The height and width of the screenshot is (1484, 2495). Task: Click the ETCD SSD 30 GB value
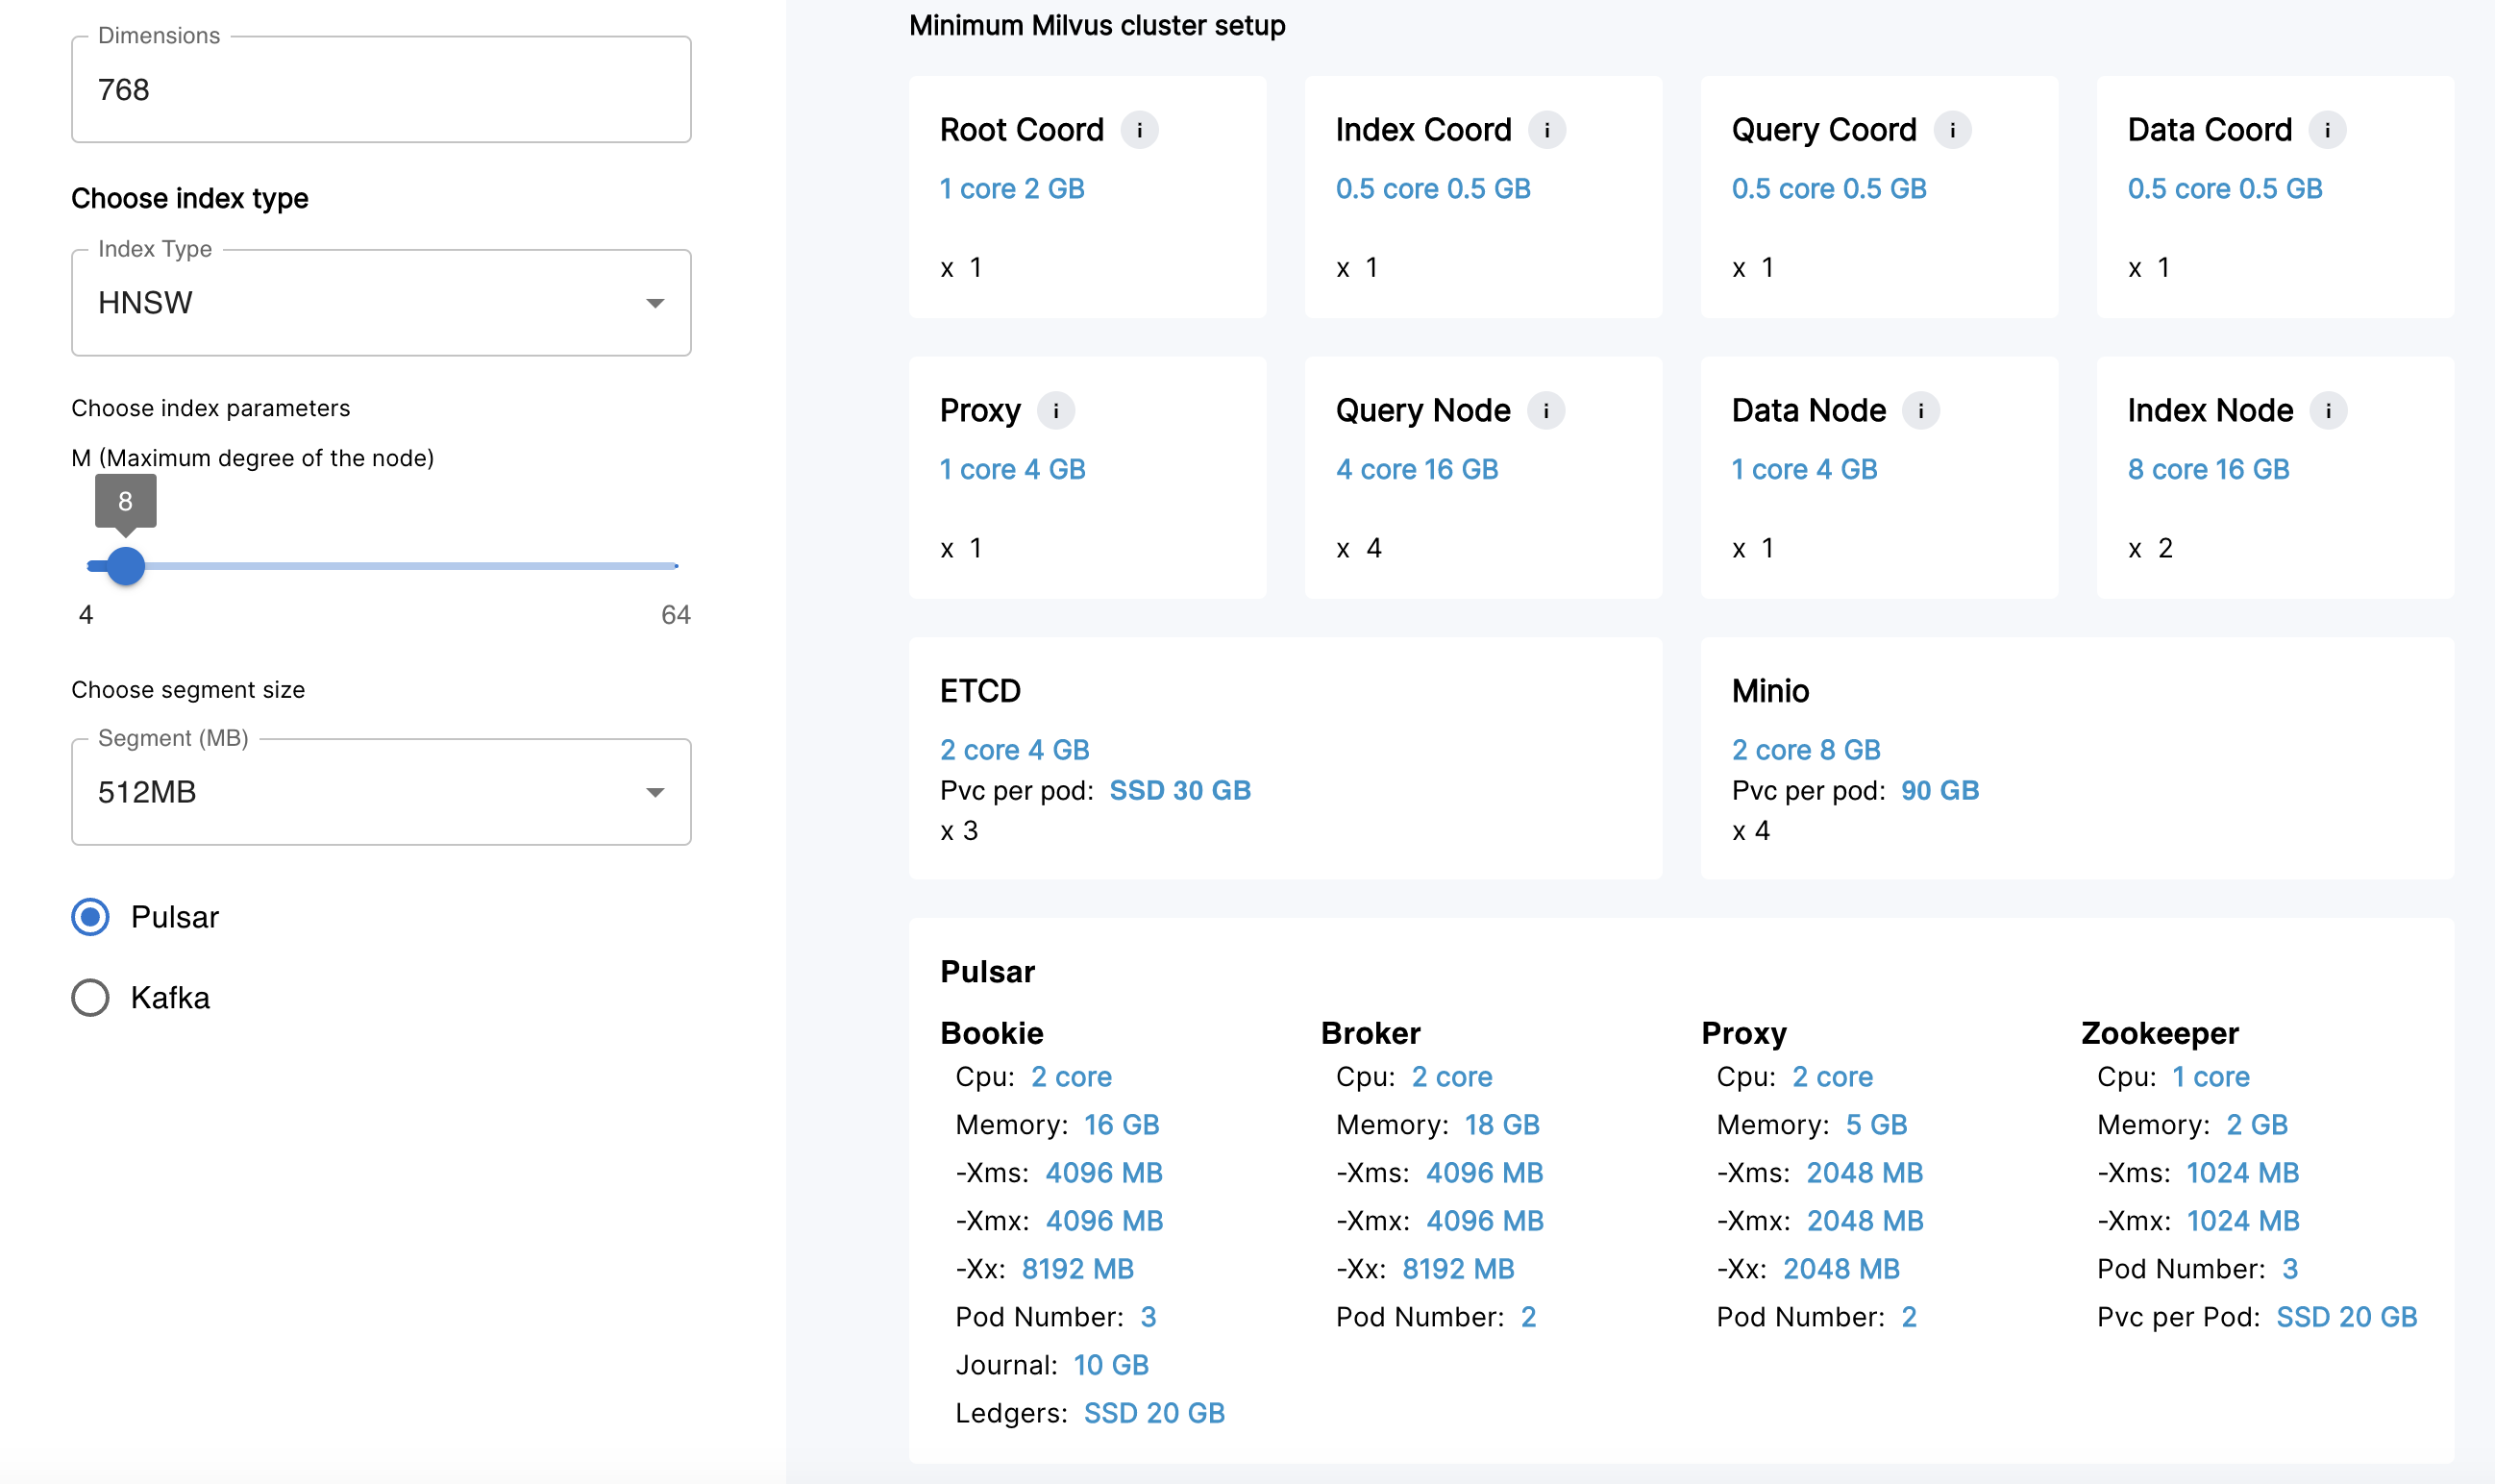(1179, 791)
